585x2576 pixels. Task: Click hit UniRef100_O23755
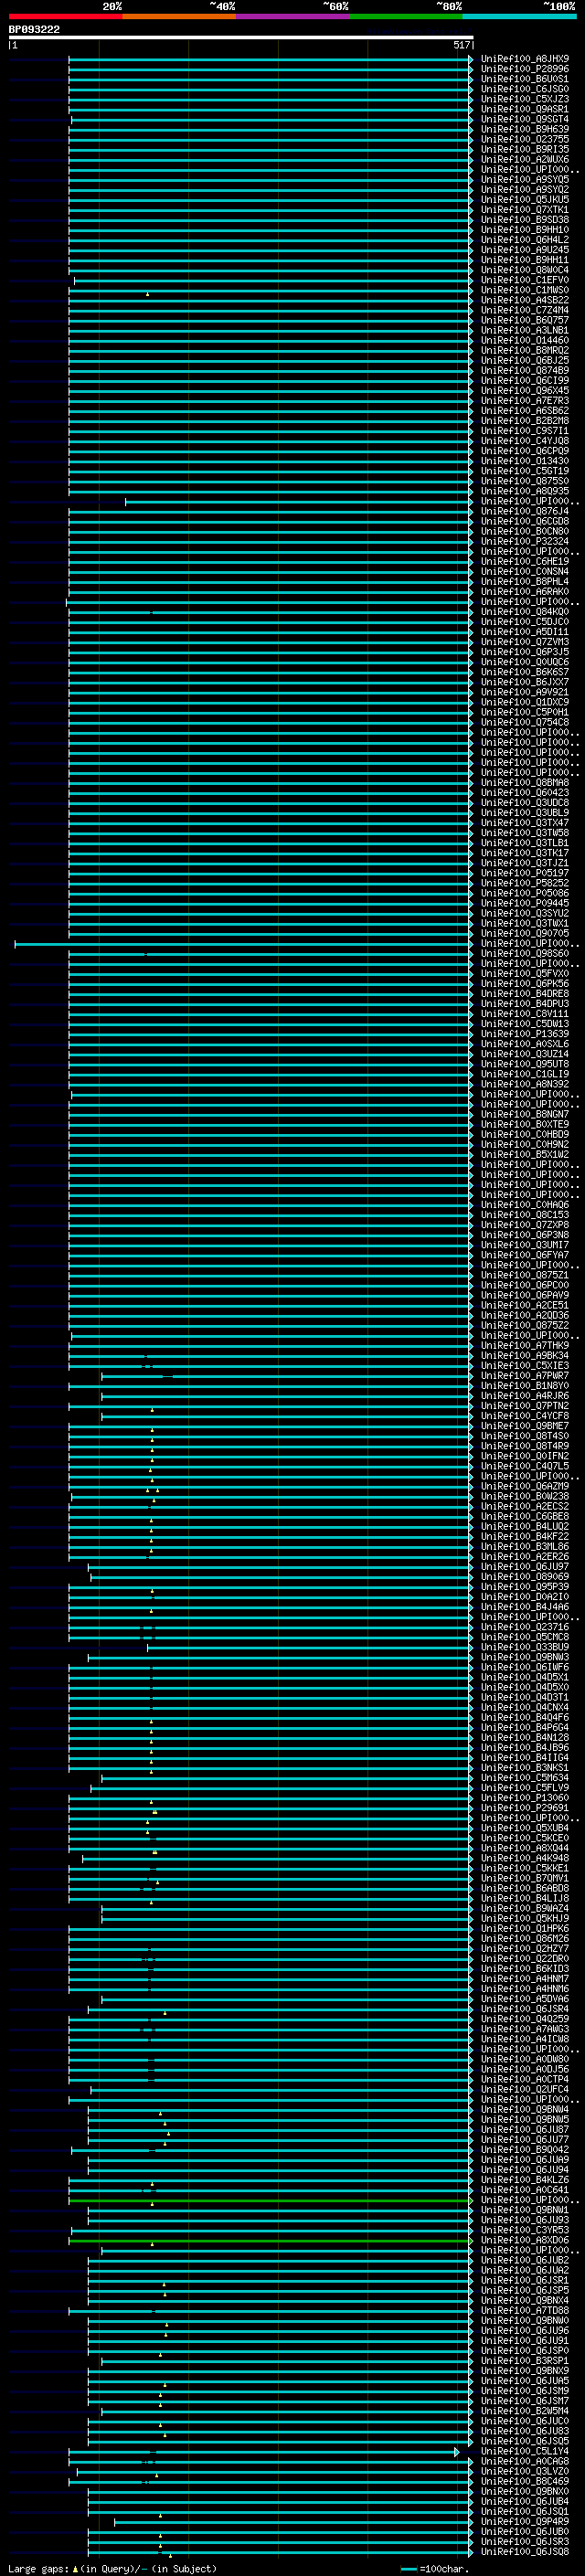click(525, 139)
